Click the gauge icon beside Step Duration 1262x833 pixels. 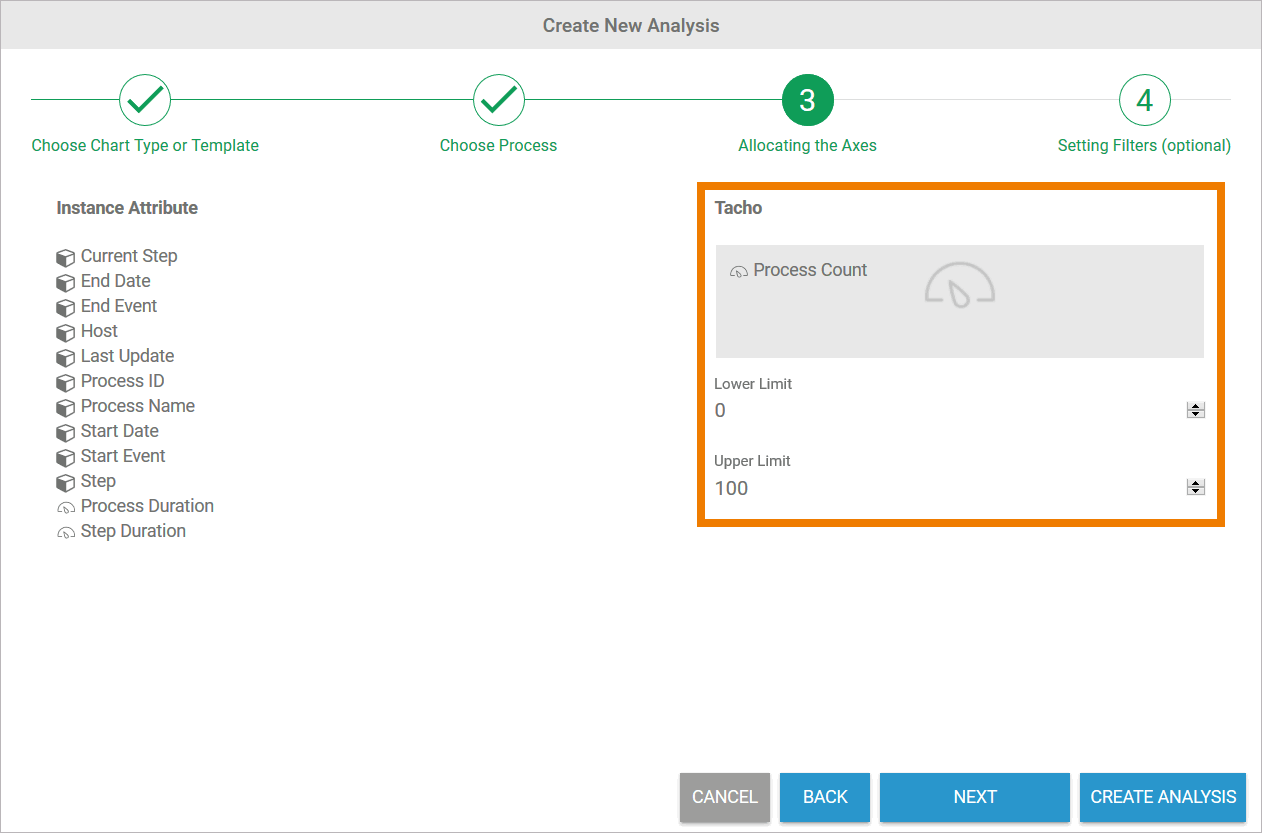coord(65,532)
